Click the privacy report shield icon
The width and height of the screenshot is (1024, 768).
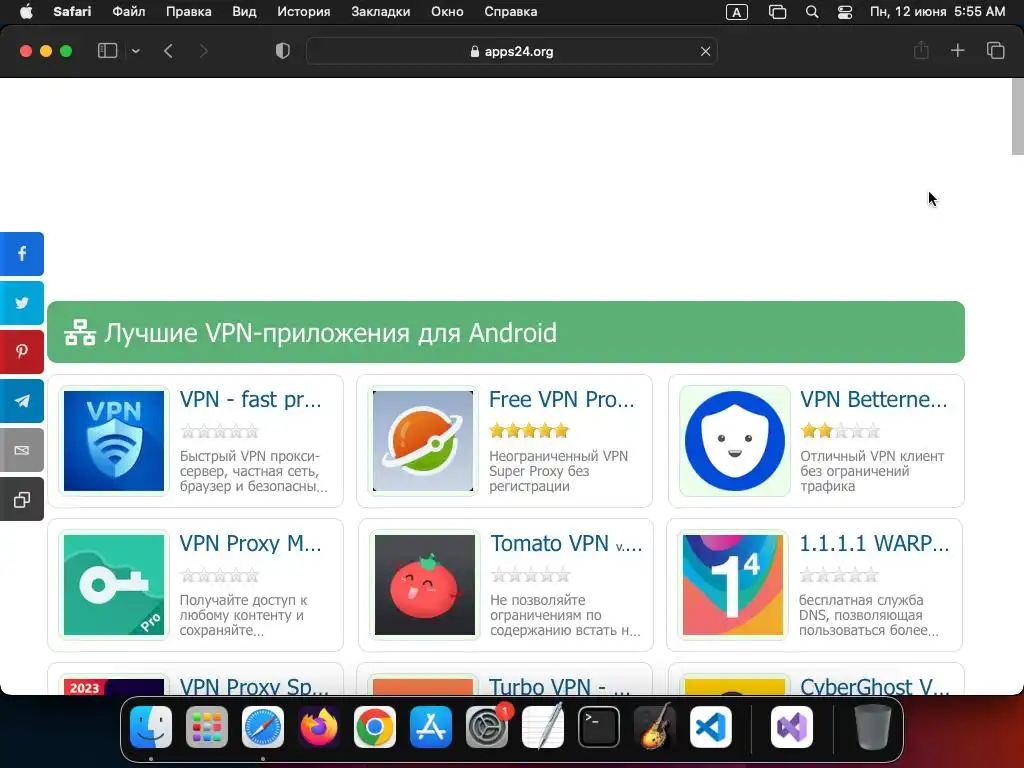282,51
